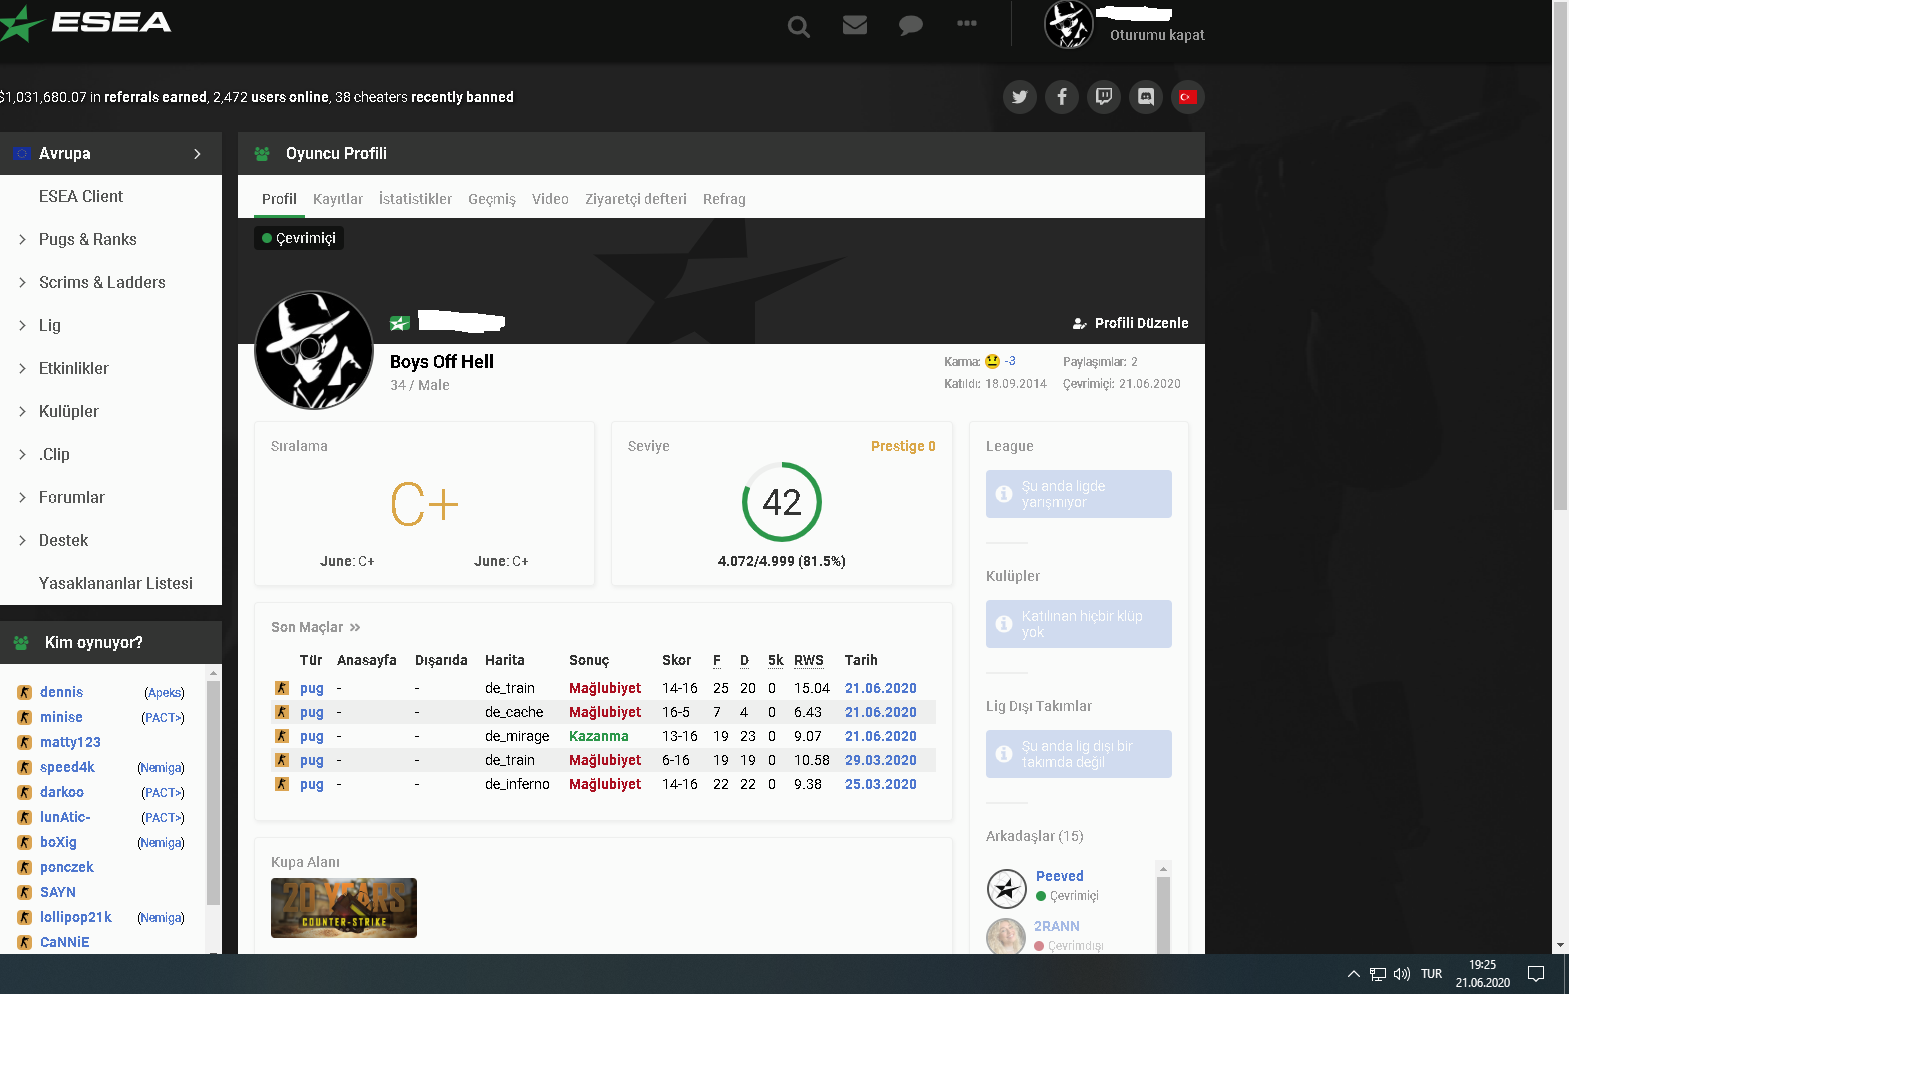Screen dimensions: 1920x1080
Task: Switch to the Video tab
Action: point(550,199)
